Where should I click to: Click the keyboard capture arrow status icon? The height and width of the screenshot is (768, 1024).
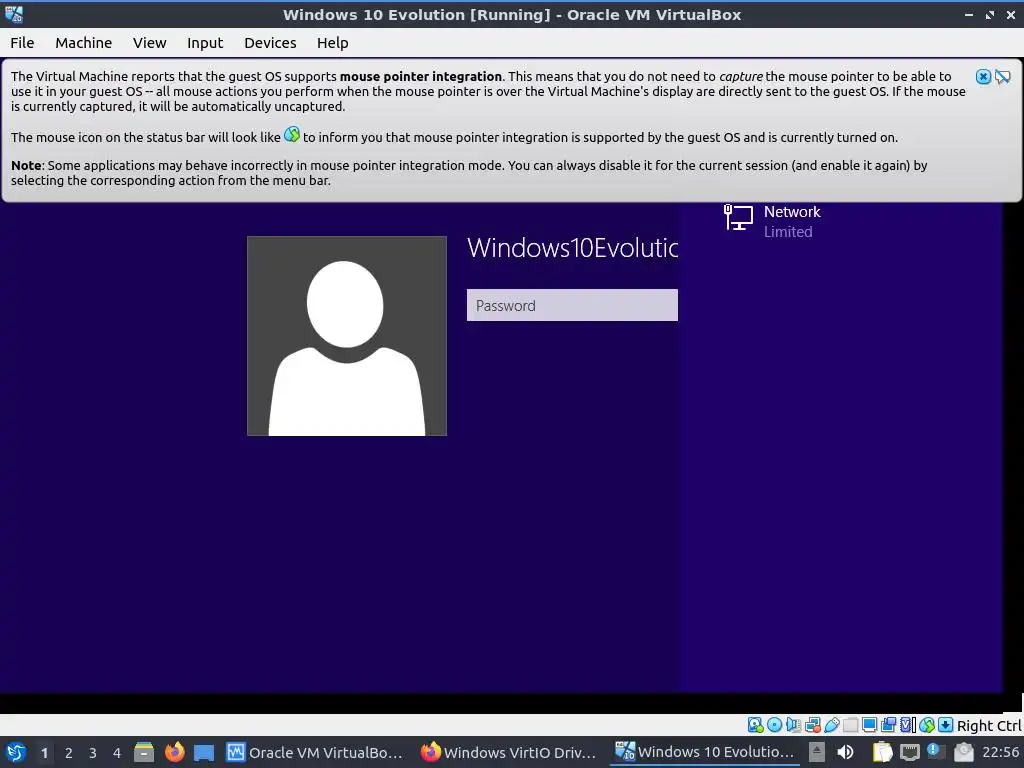pyautogui.click(x=946, y=725)
